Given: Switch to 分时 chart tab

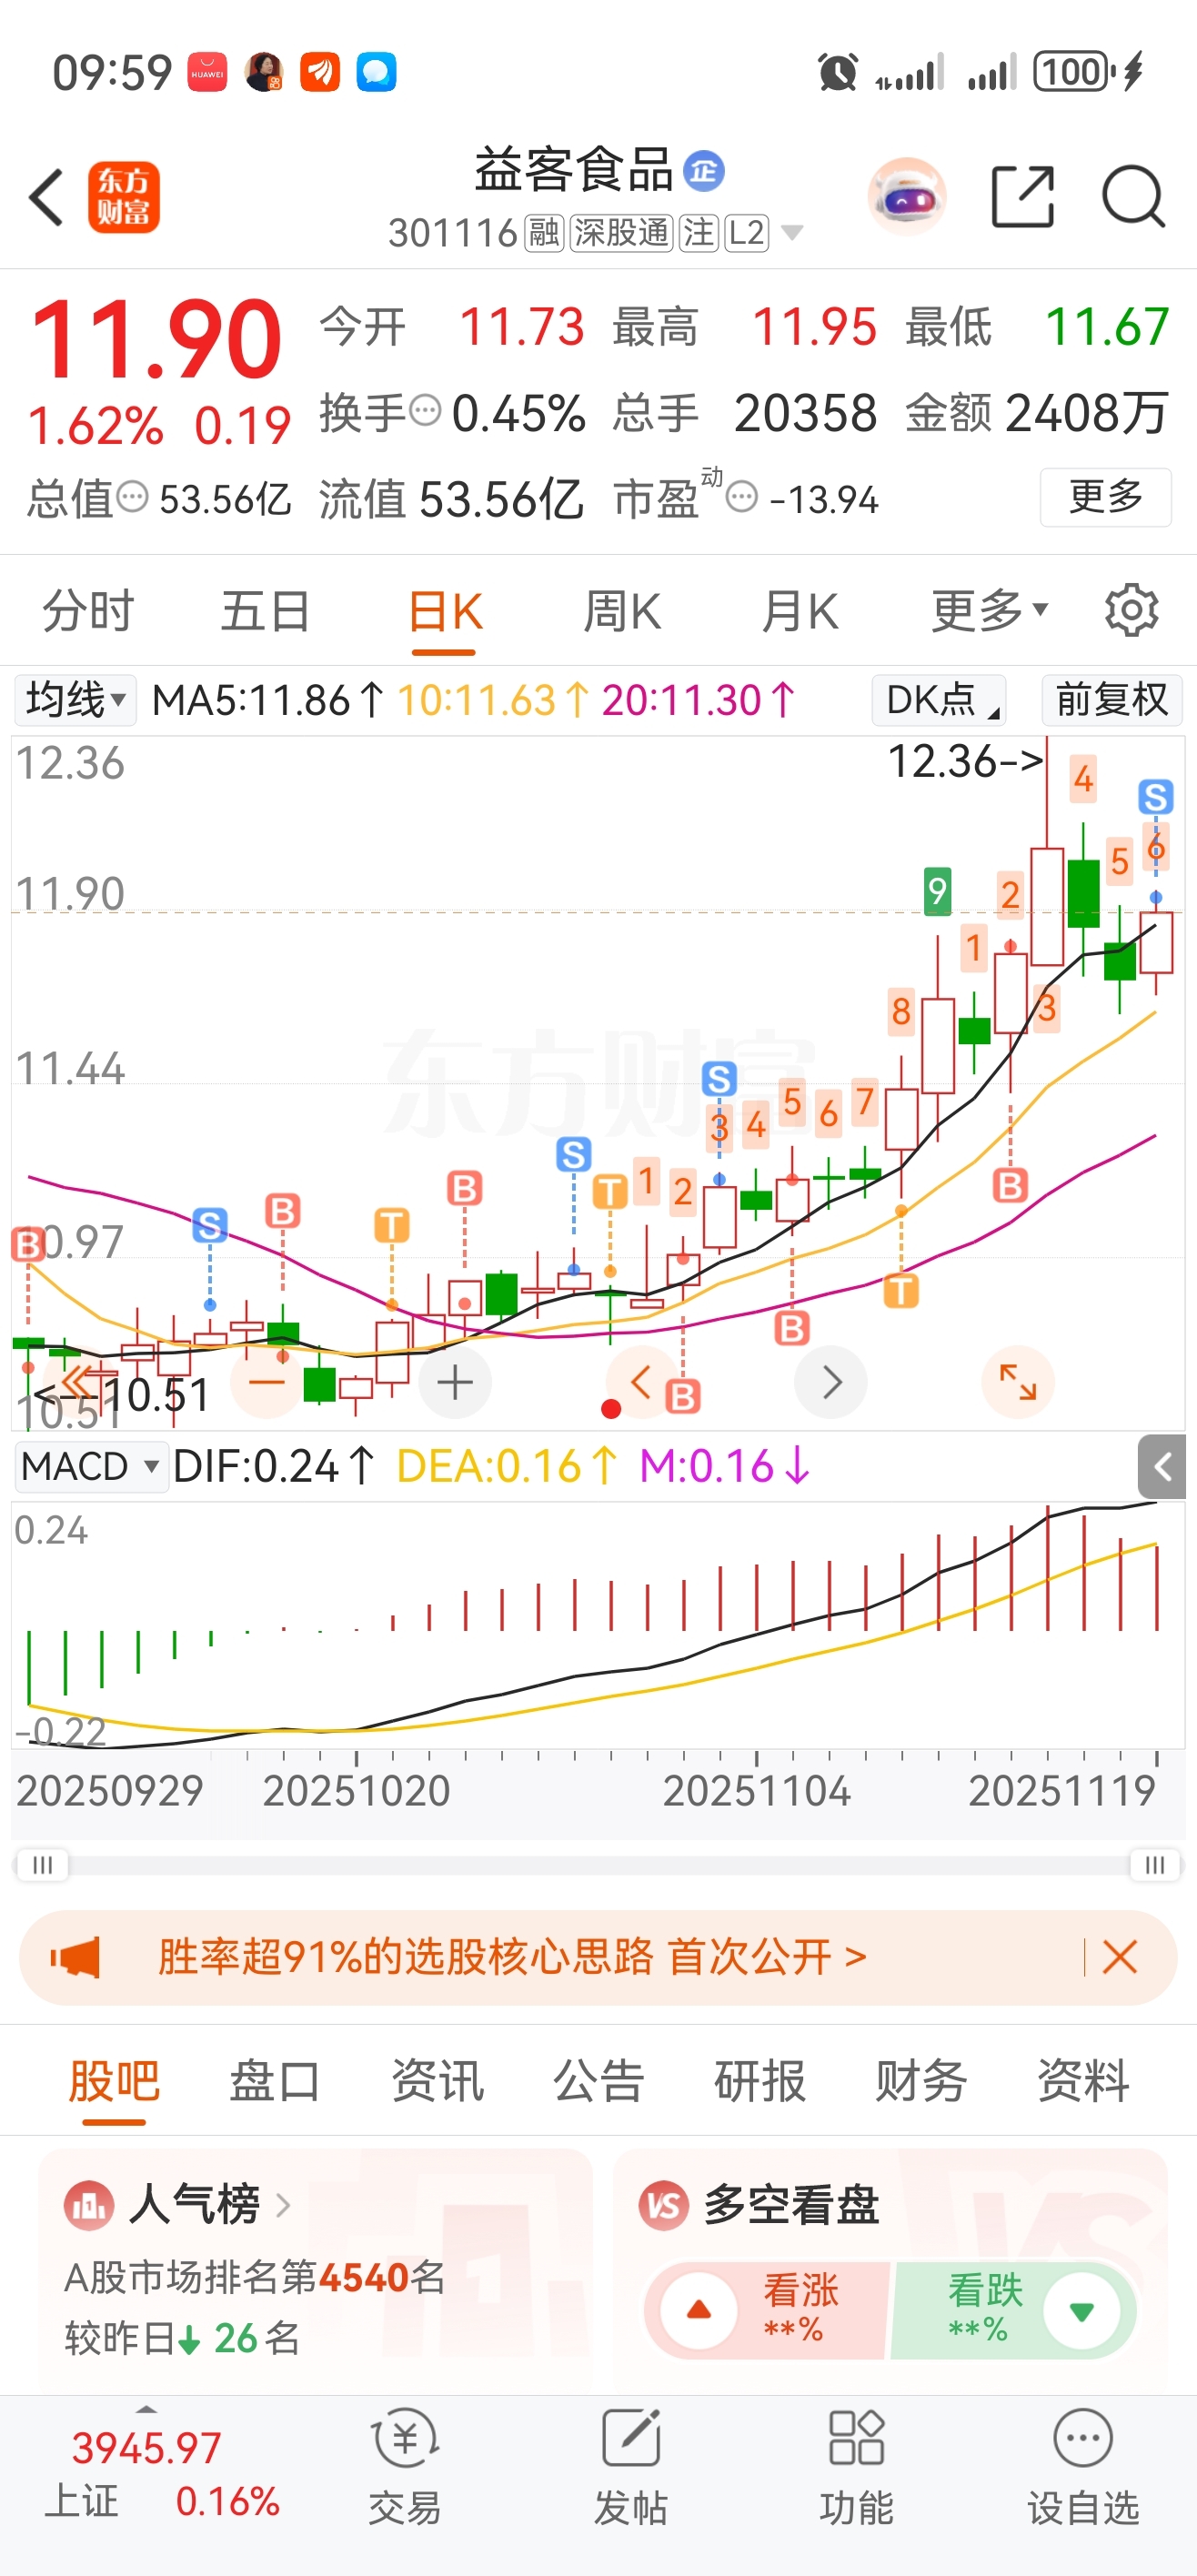Looking at the screenshot, I should click(88, 610).
